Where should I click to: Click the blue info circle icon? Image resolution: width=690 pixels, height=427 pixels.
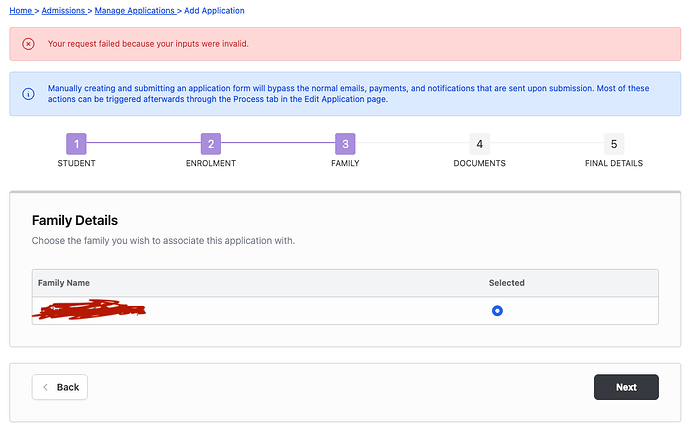point(28,94)
